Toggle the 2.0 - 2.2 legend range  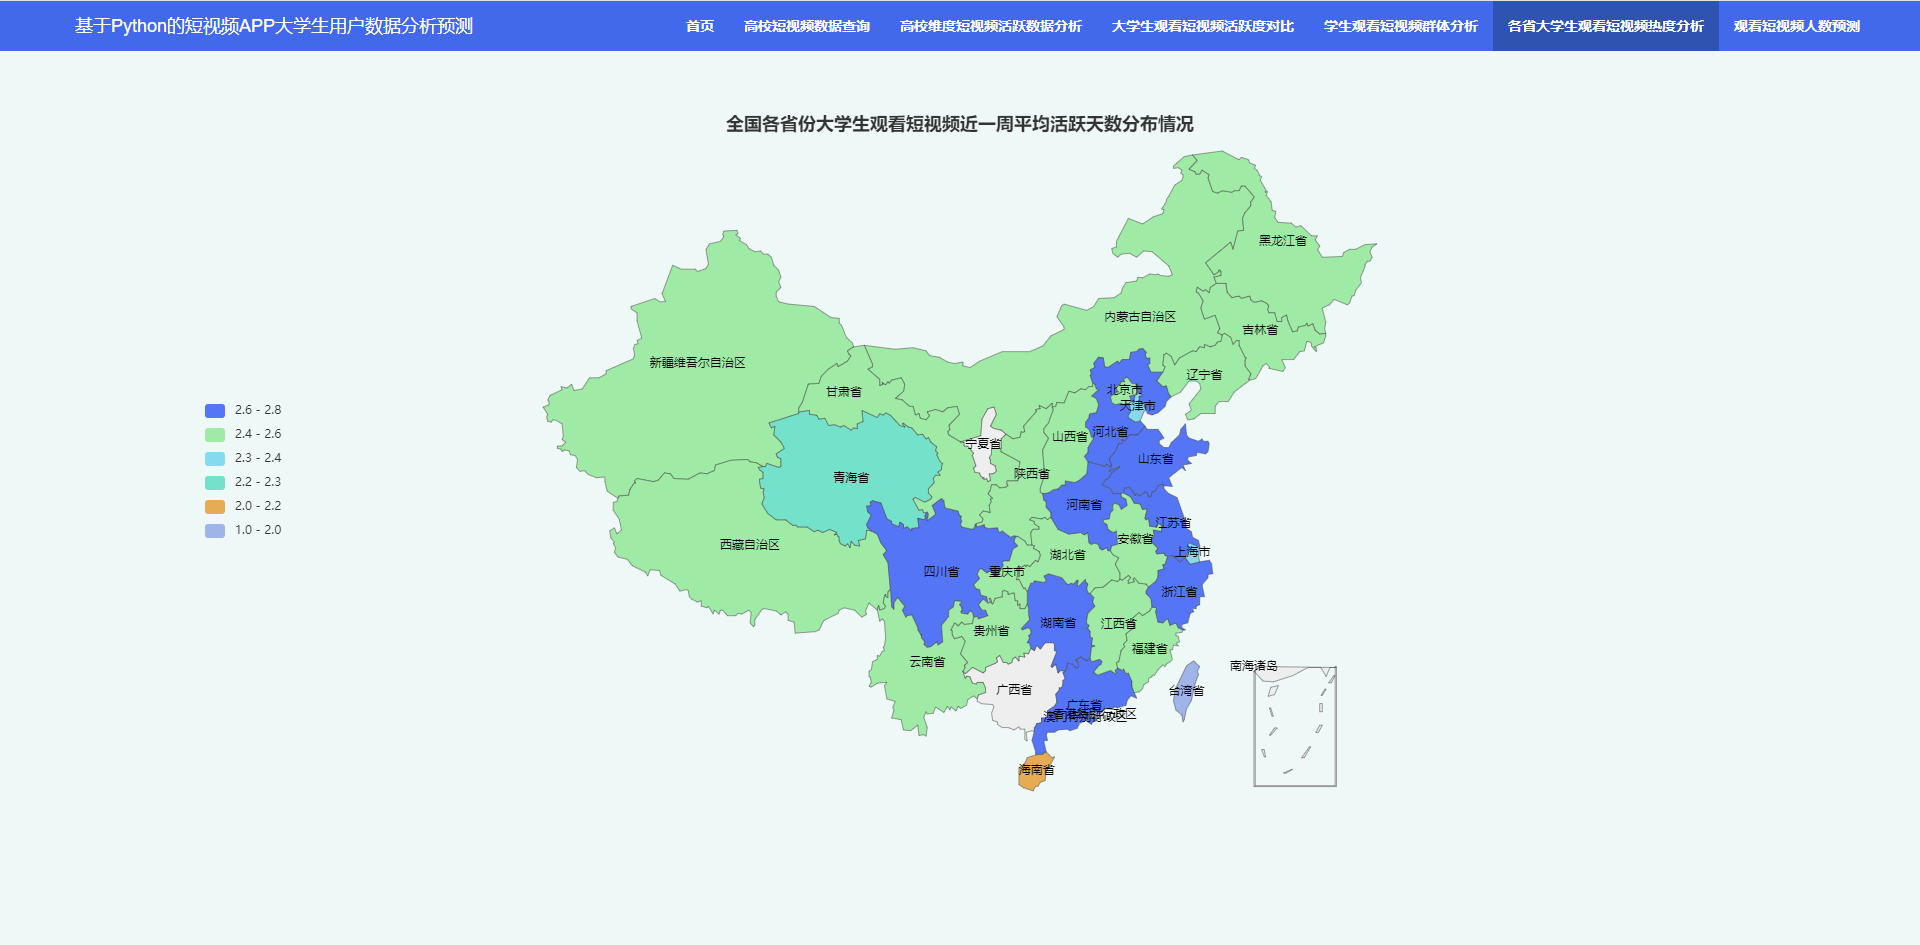point(243,506)
